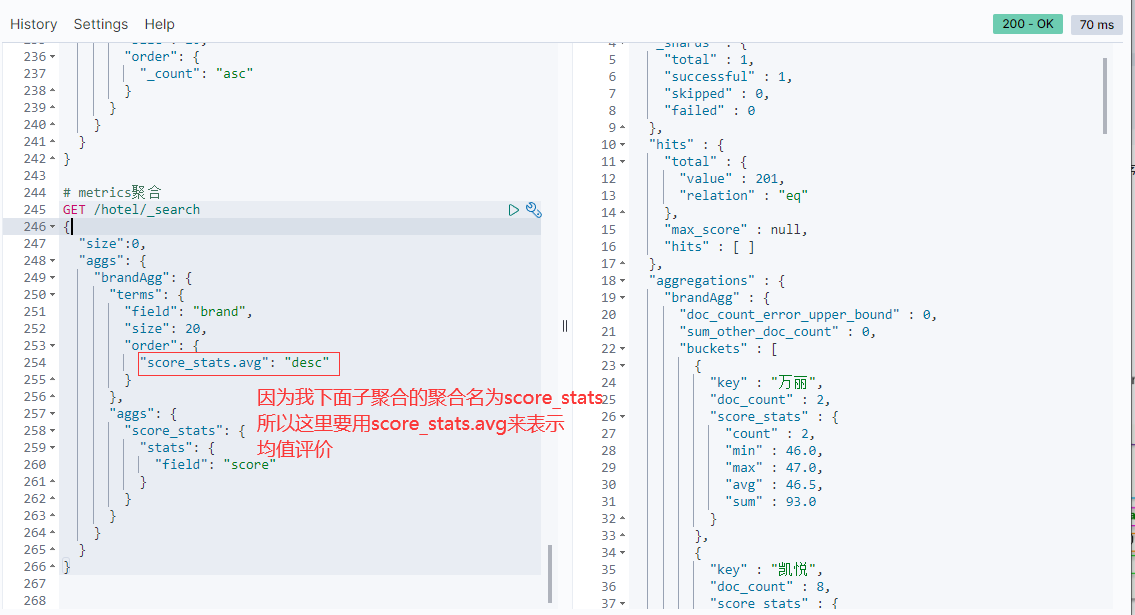Collapse the "aggs" block at line 248
Screen dimensions: 1135x615
tap(52, 261)
